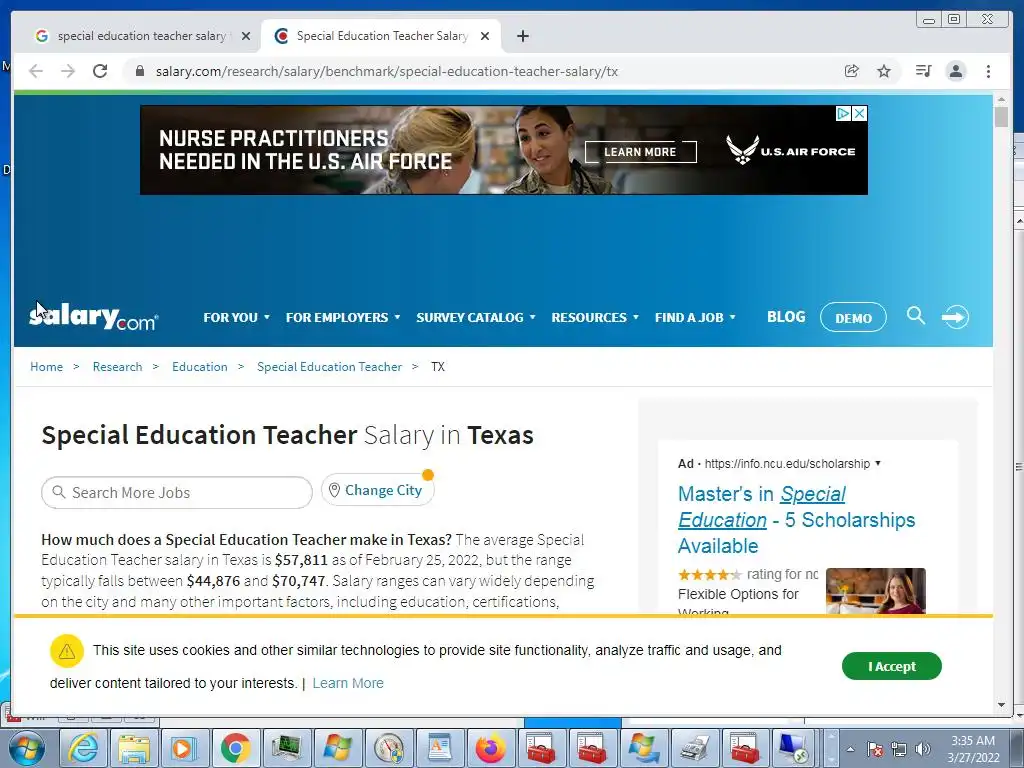Expand the Find a Job menu
The height and width of the screenshot is (768, 1024).
tap(695, 317)
